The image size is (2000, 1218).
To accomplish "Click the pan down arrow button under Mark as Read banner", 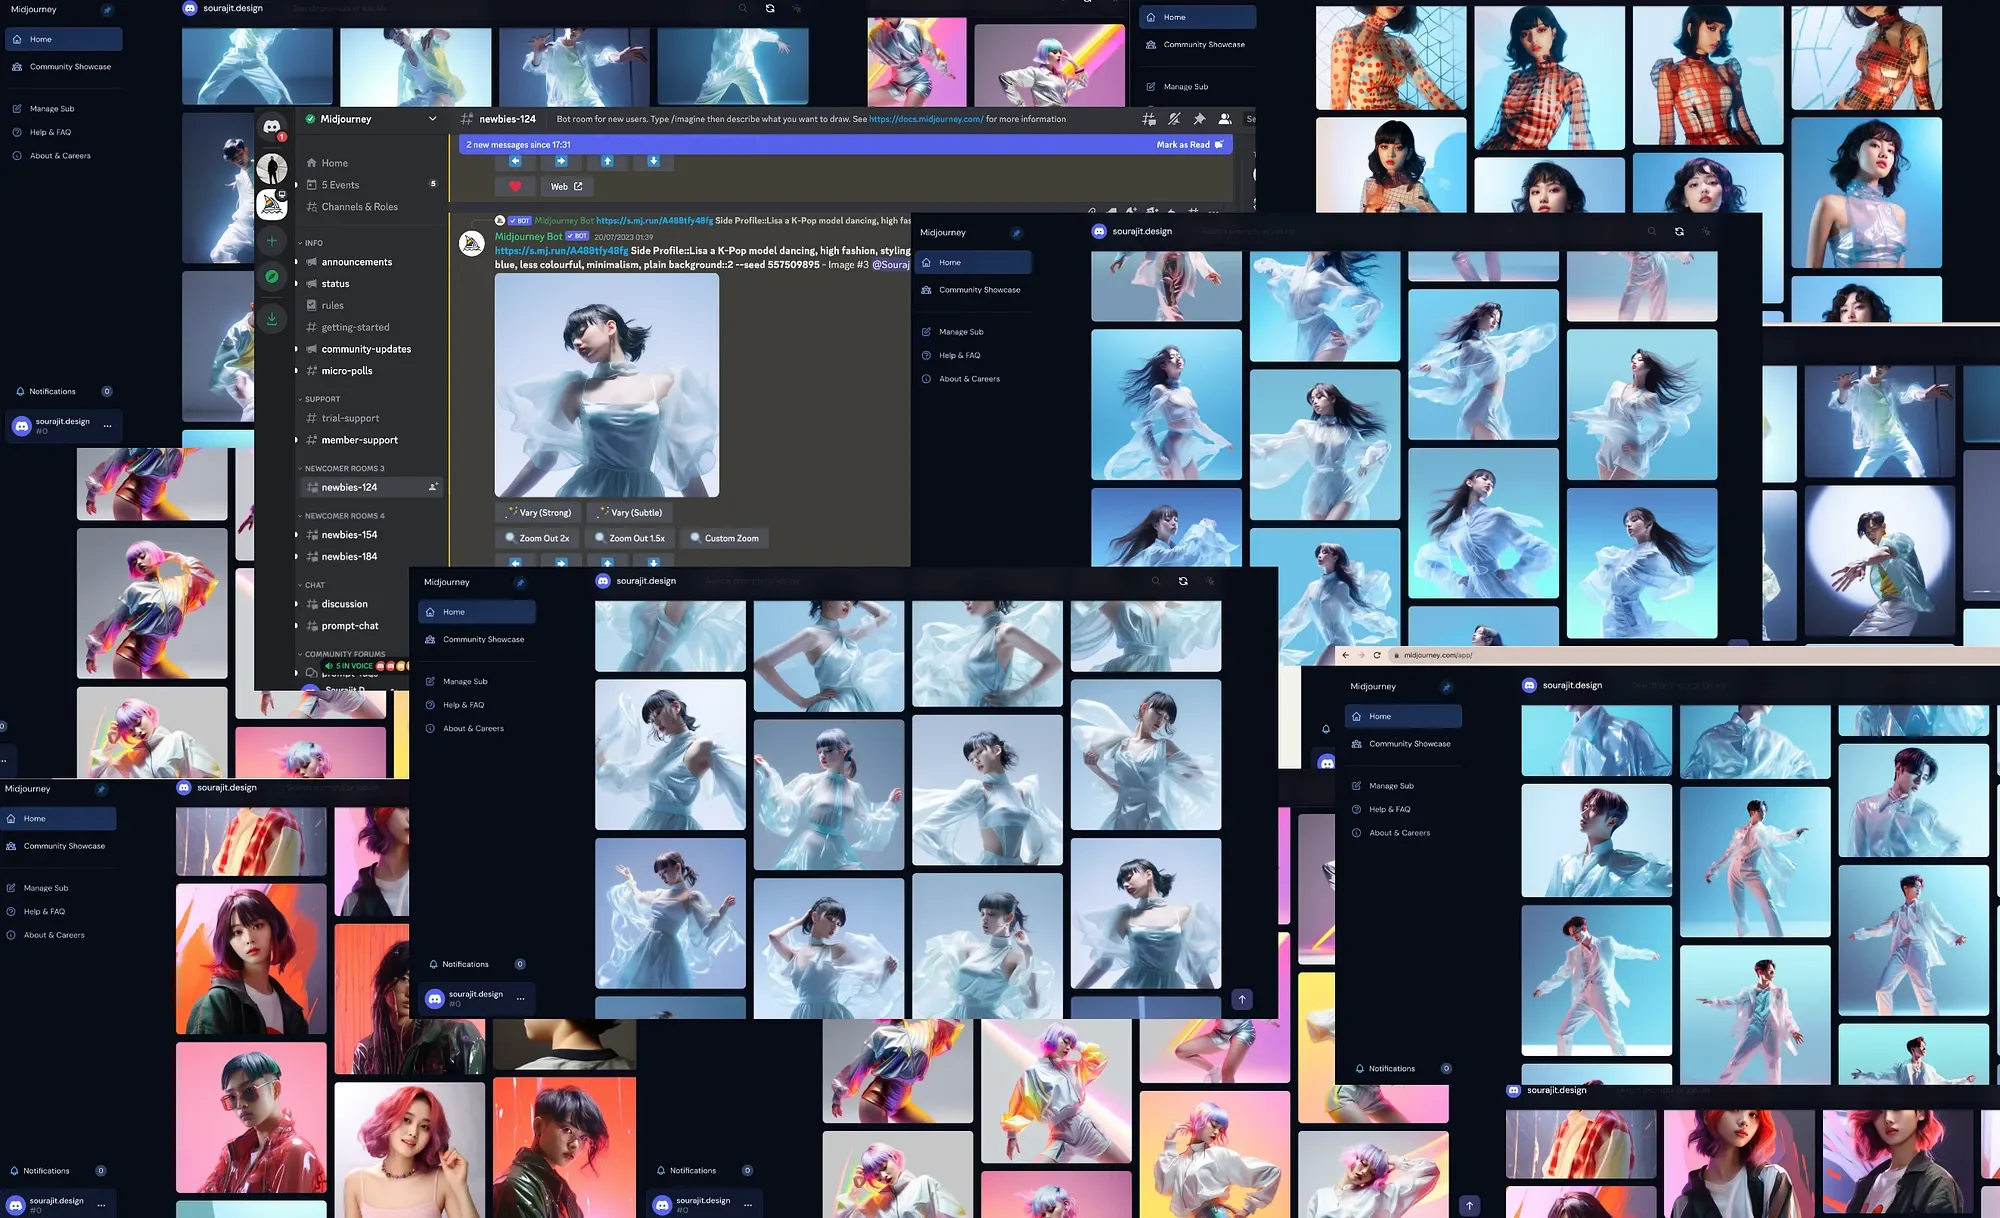I will [x=653, y=161].
